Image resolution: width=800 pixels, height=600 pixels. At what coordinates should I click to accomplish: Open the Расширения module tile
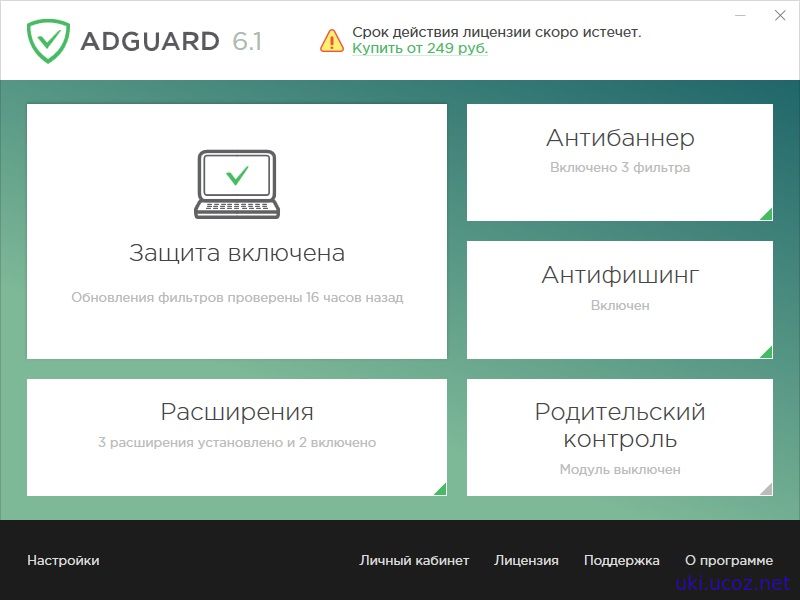[237, 437]
